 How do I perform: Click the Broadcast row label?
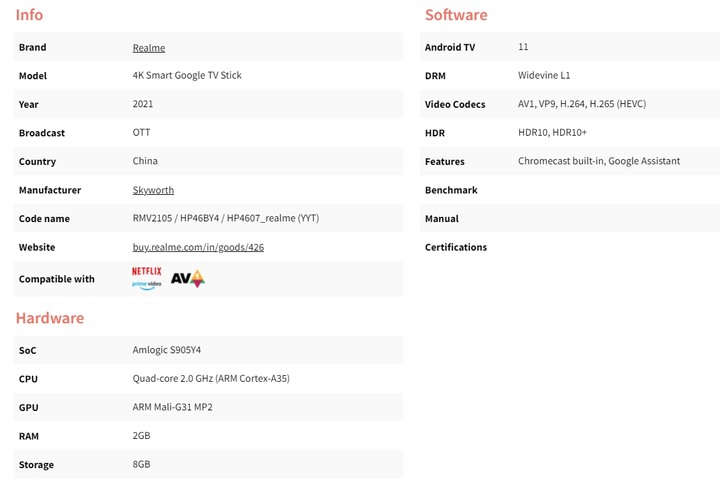point(42,133)
